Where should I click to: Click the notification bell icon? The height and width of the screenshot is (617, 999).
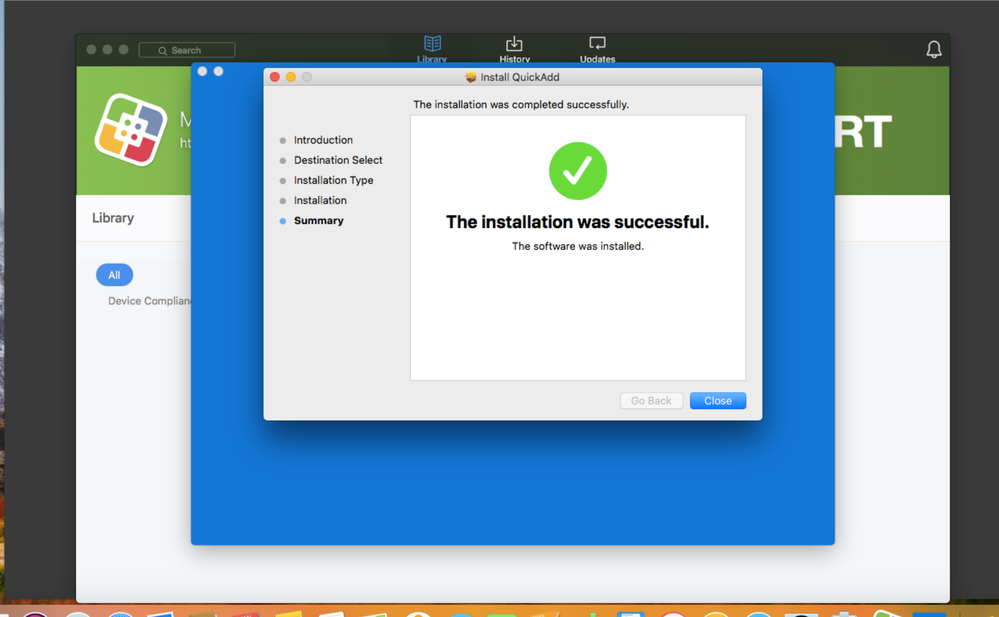(x=933, y=50)
